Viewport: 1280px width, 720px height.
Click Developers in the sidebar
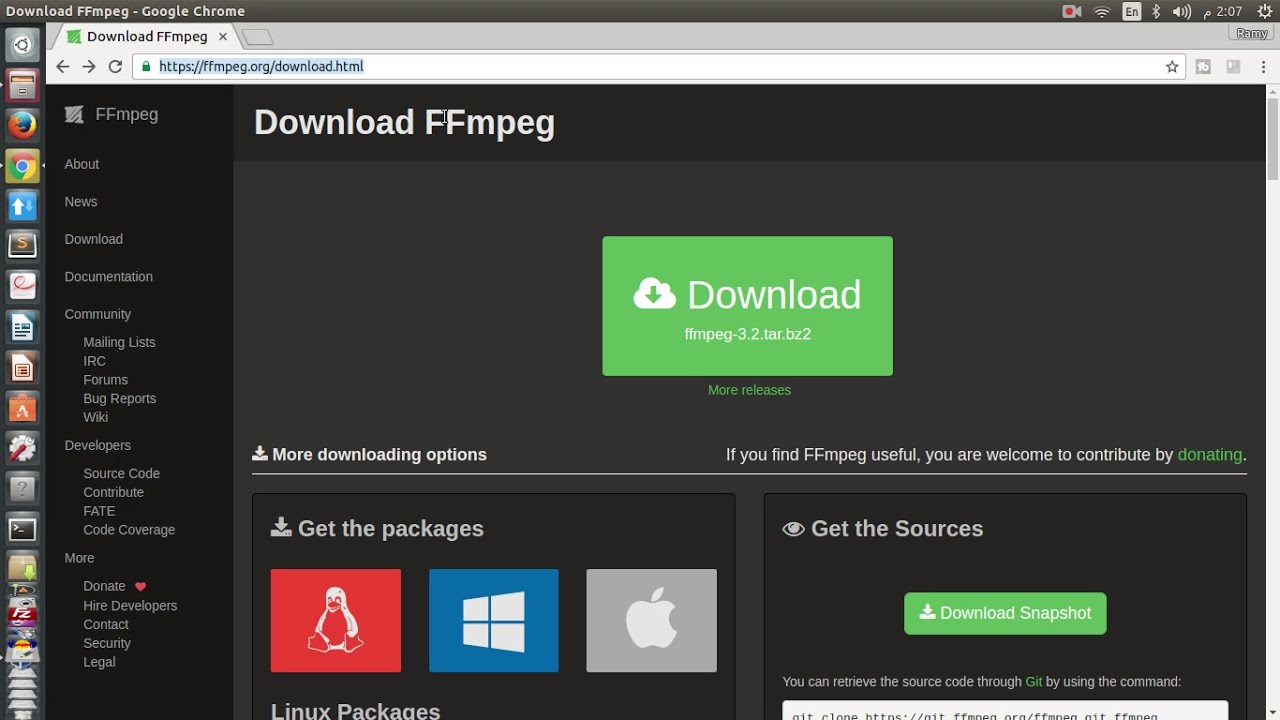point(98,445)
